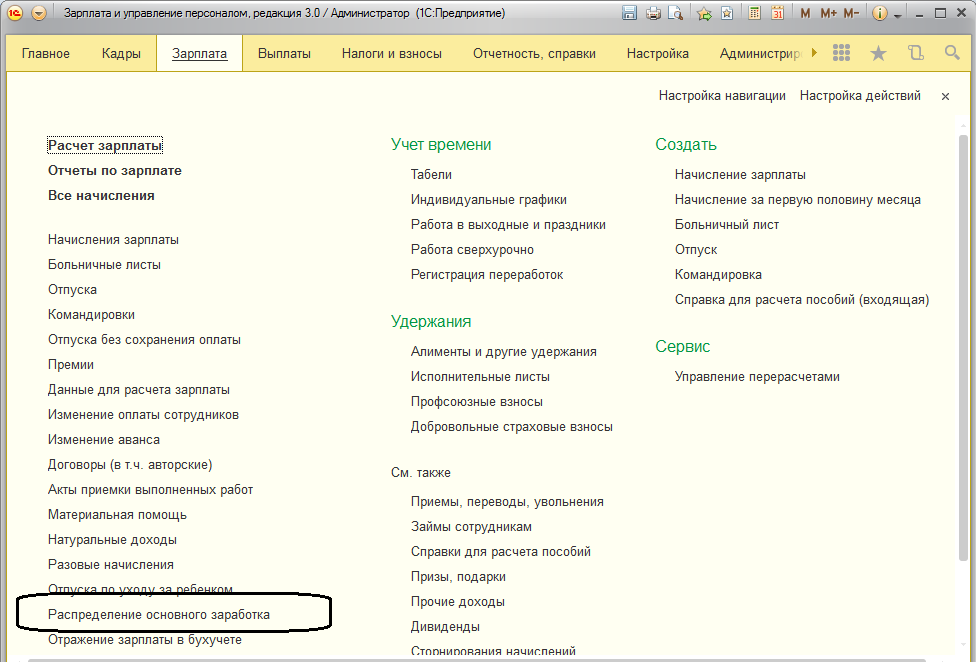976x662 pixels.
Task: Switch to the Кадры section tab
Action: 121,53
